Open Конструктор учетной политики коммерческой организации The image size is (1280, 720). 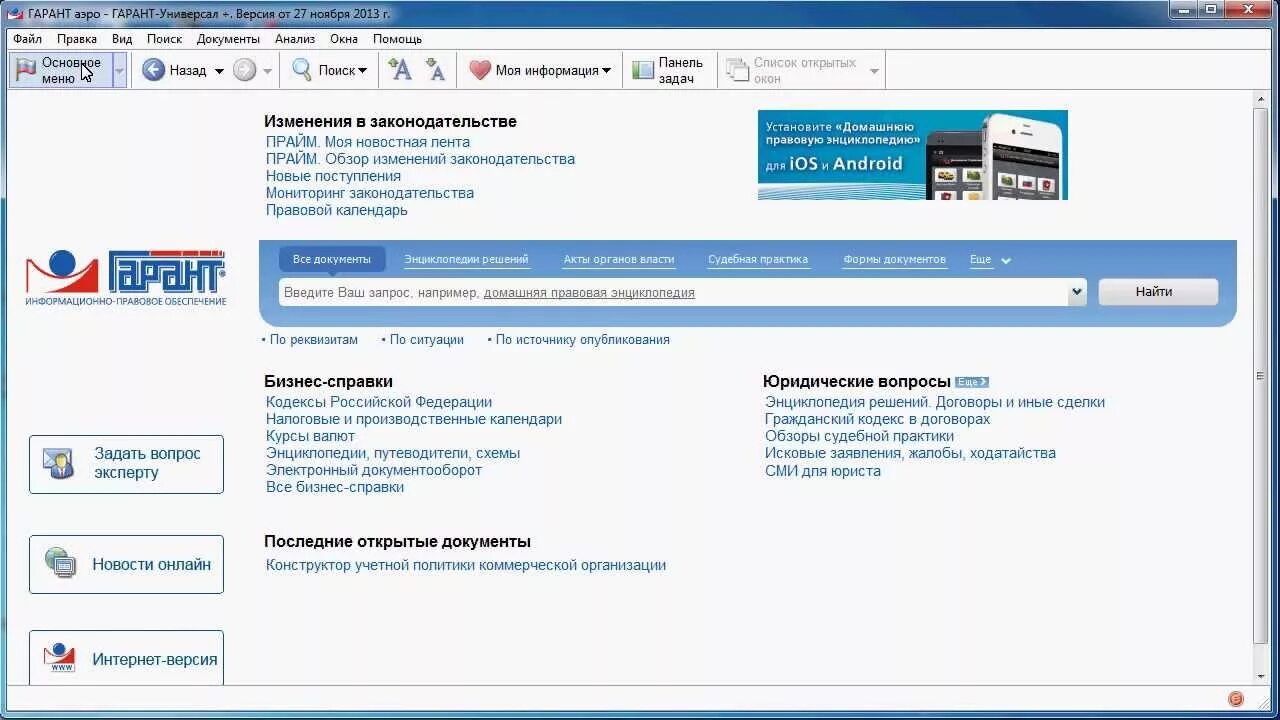(466, 565)
